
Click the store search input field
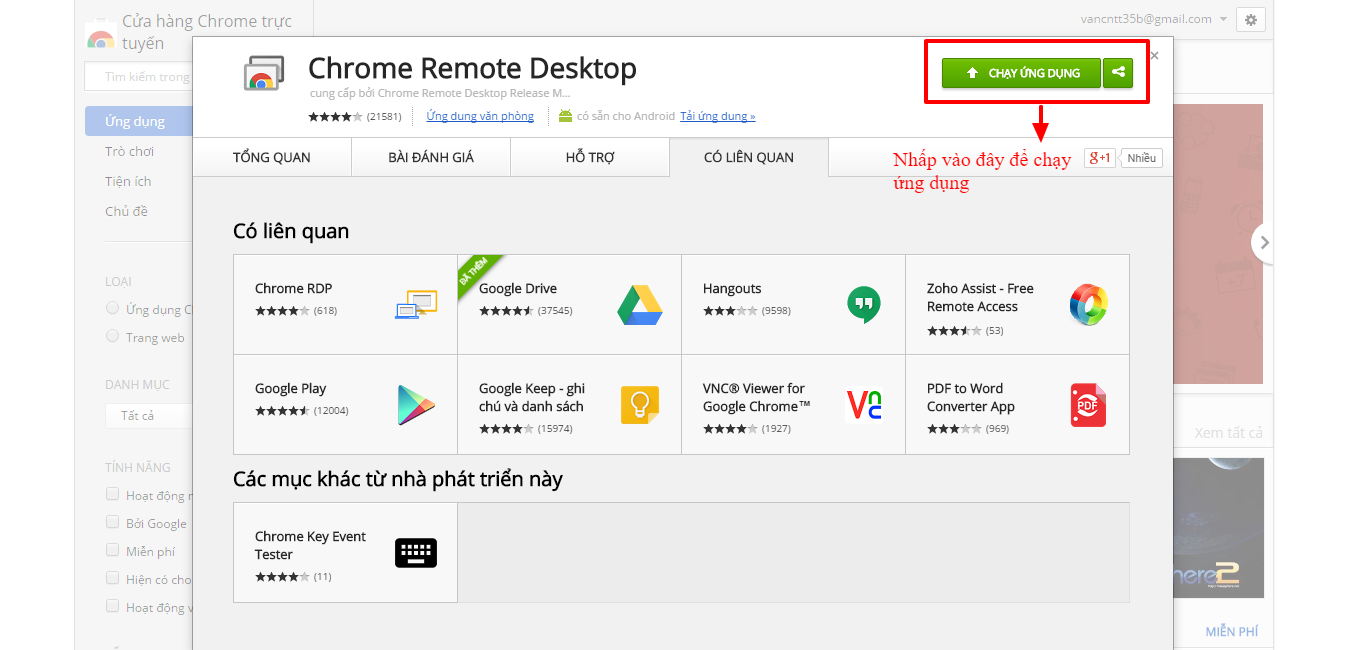click(138, 76)
